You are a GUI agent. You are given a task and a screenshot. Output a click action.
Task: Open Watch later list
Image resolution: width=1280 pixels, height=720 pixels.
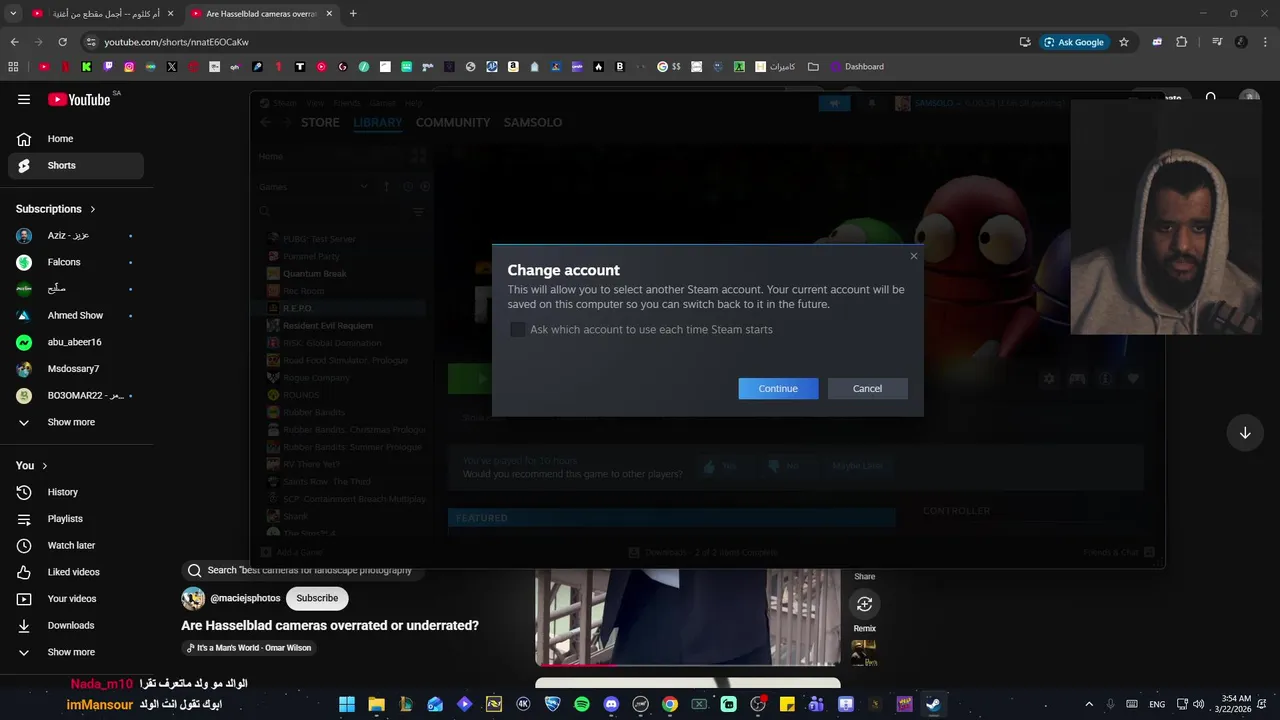[x=76, y=545]
